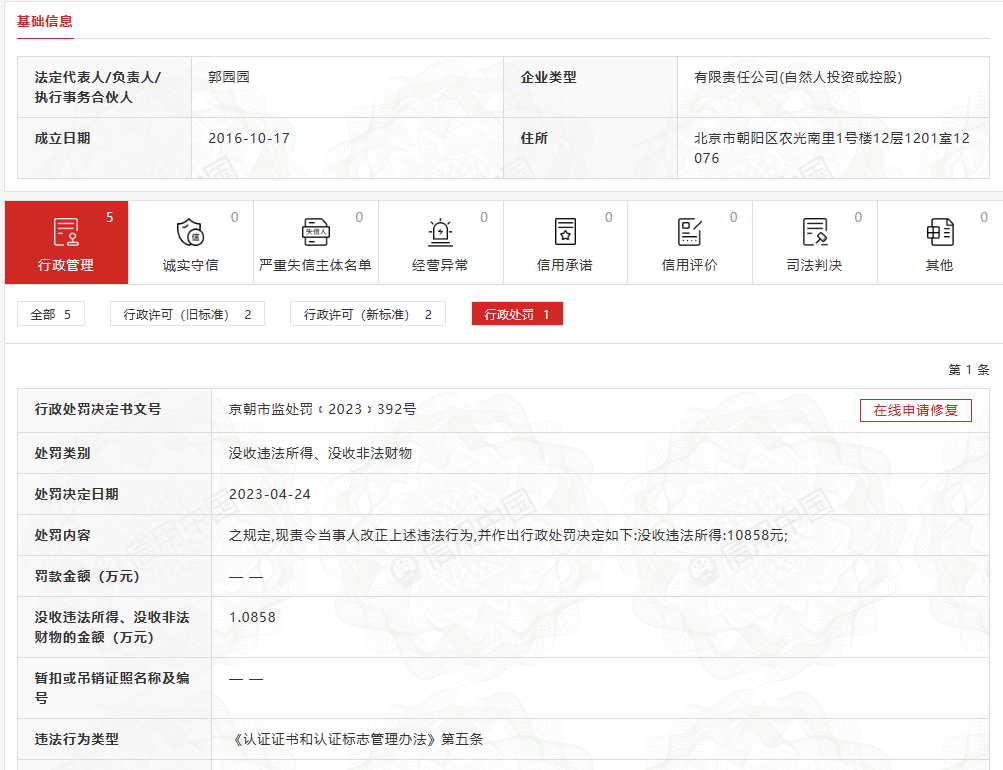Click the 罚款金额（万元） label
Image resolution: width=1003 pixels, height=770 pixels.
click(87, 576)
